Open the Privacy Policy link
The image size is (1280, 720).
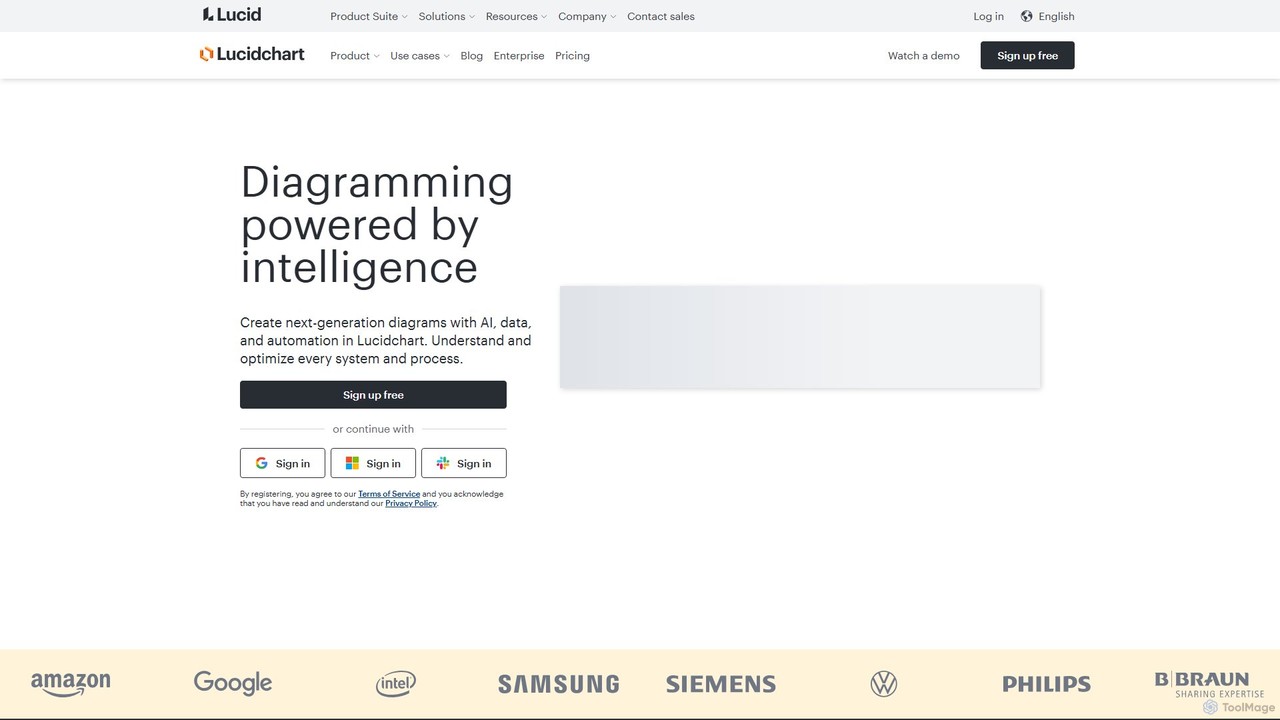tap(411, 504)
